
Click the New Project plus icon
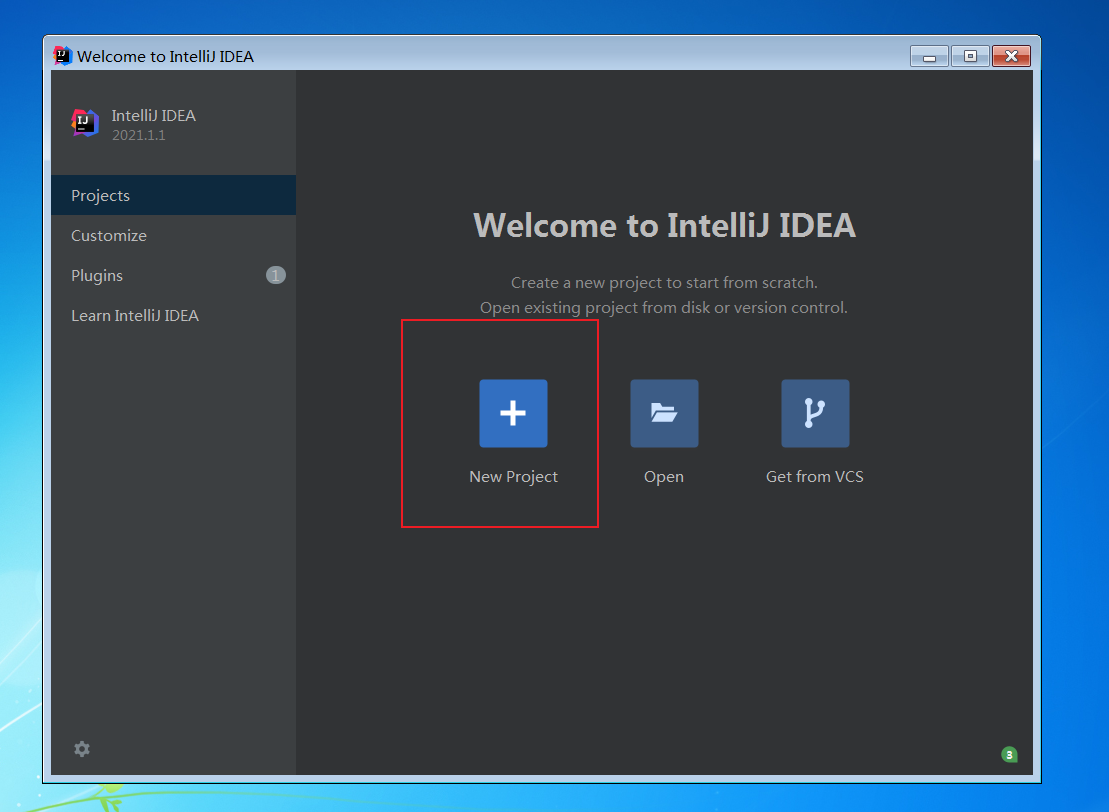tap(513, 413)
